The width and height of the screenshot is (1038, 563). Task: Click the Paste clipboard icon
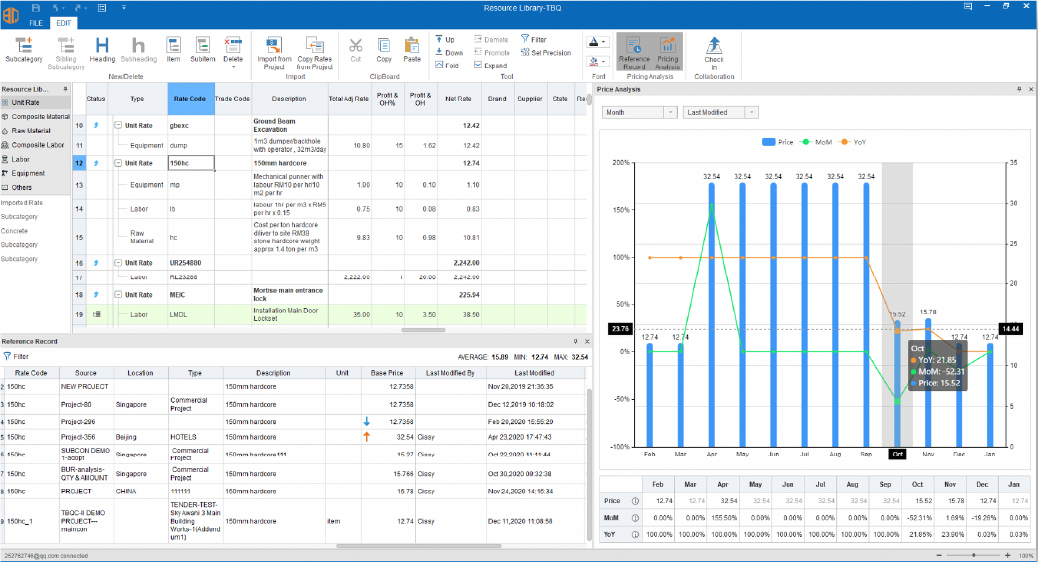[x=411, y=45]
